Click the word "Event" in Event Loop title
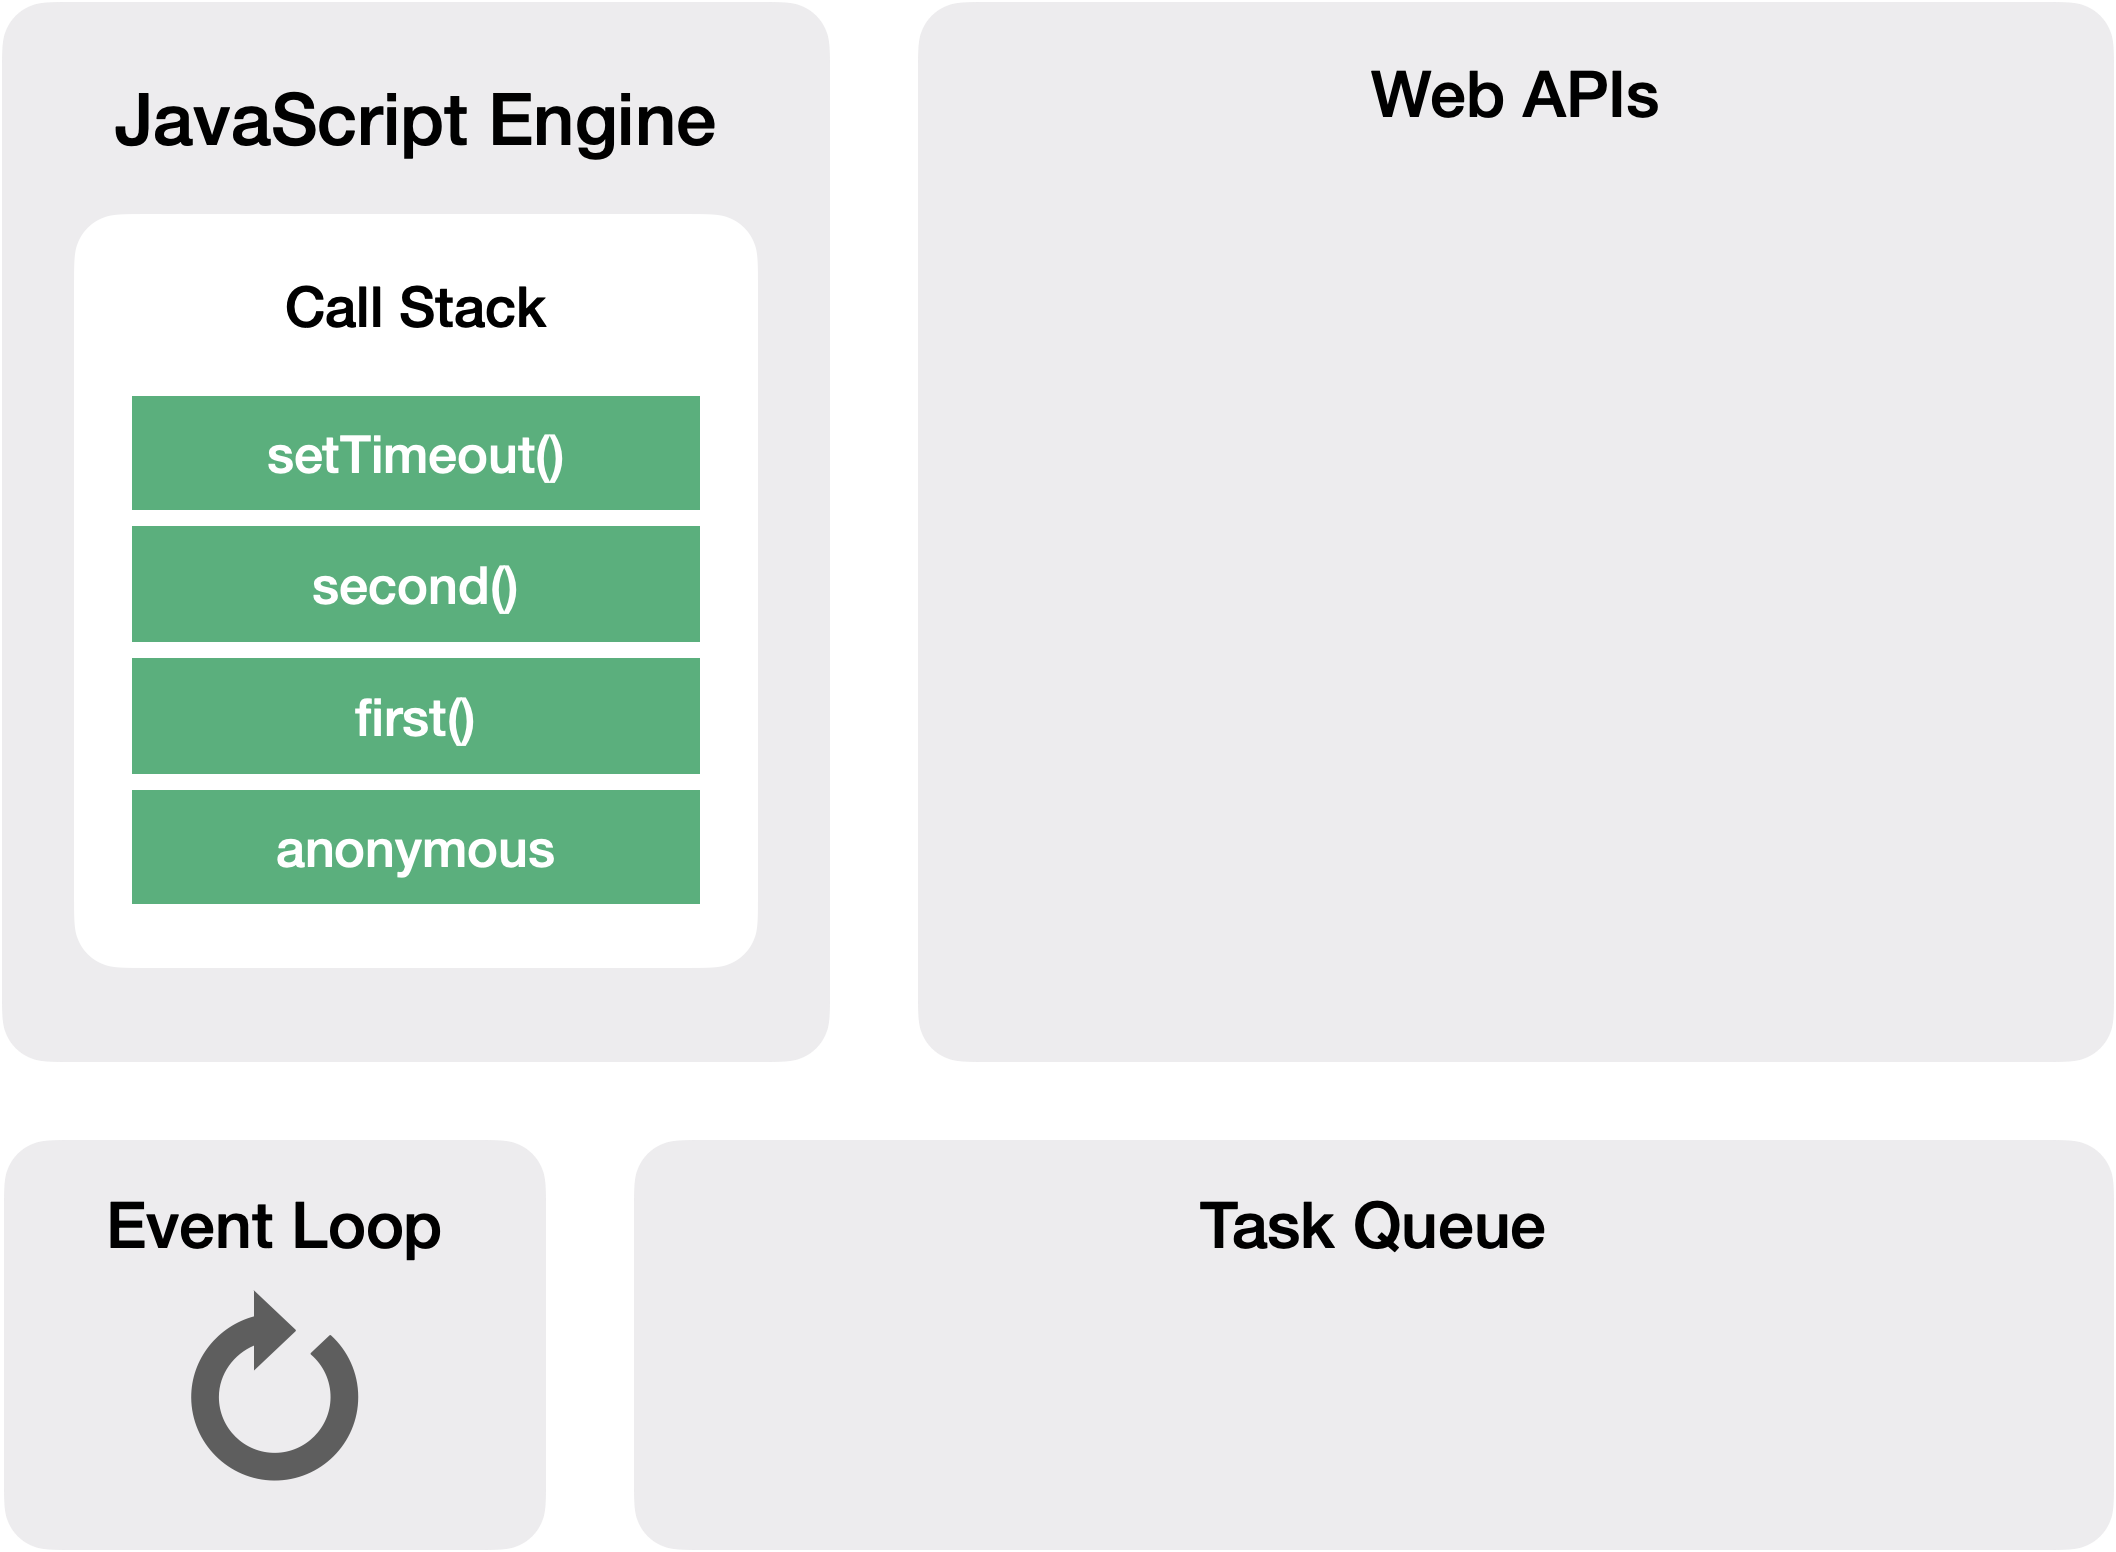 [x=189, y=1226]
